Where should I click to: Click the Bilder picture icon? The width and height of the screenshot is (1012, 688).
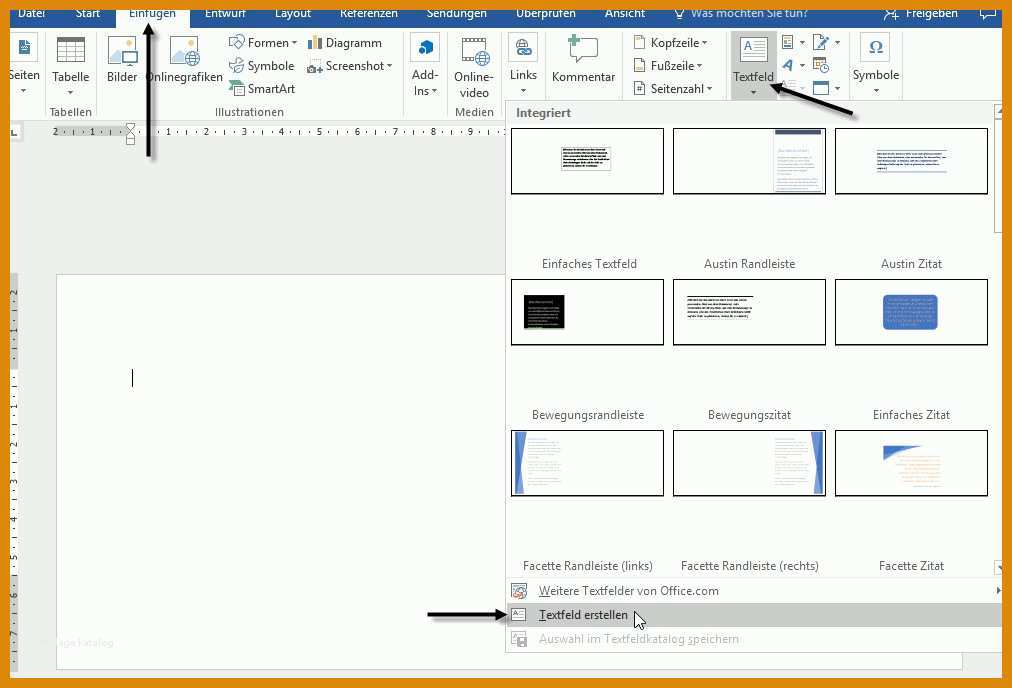122,51
